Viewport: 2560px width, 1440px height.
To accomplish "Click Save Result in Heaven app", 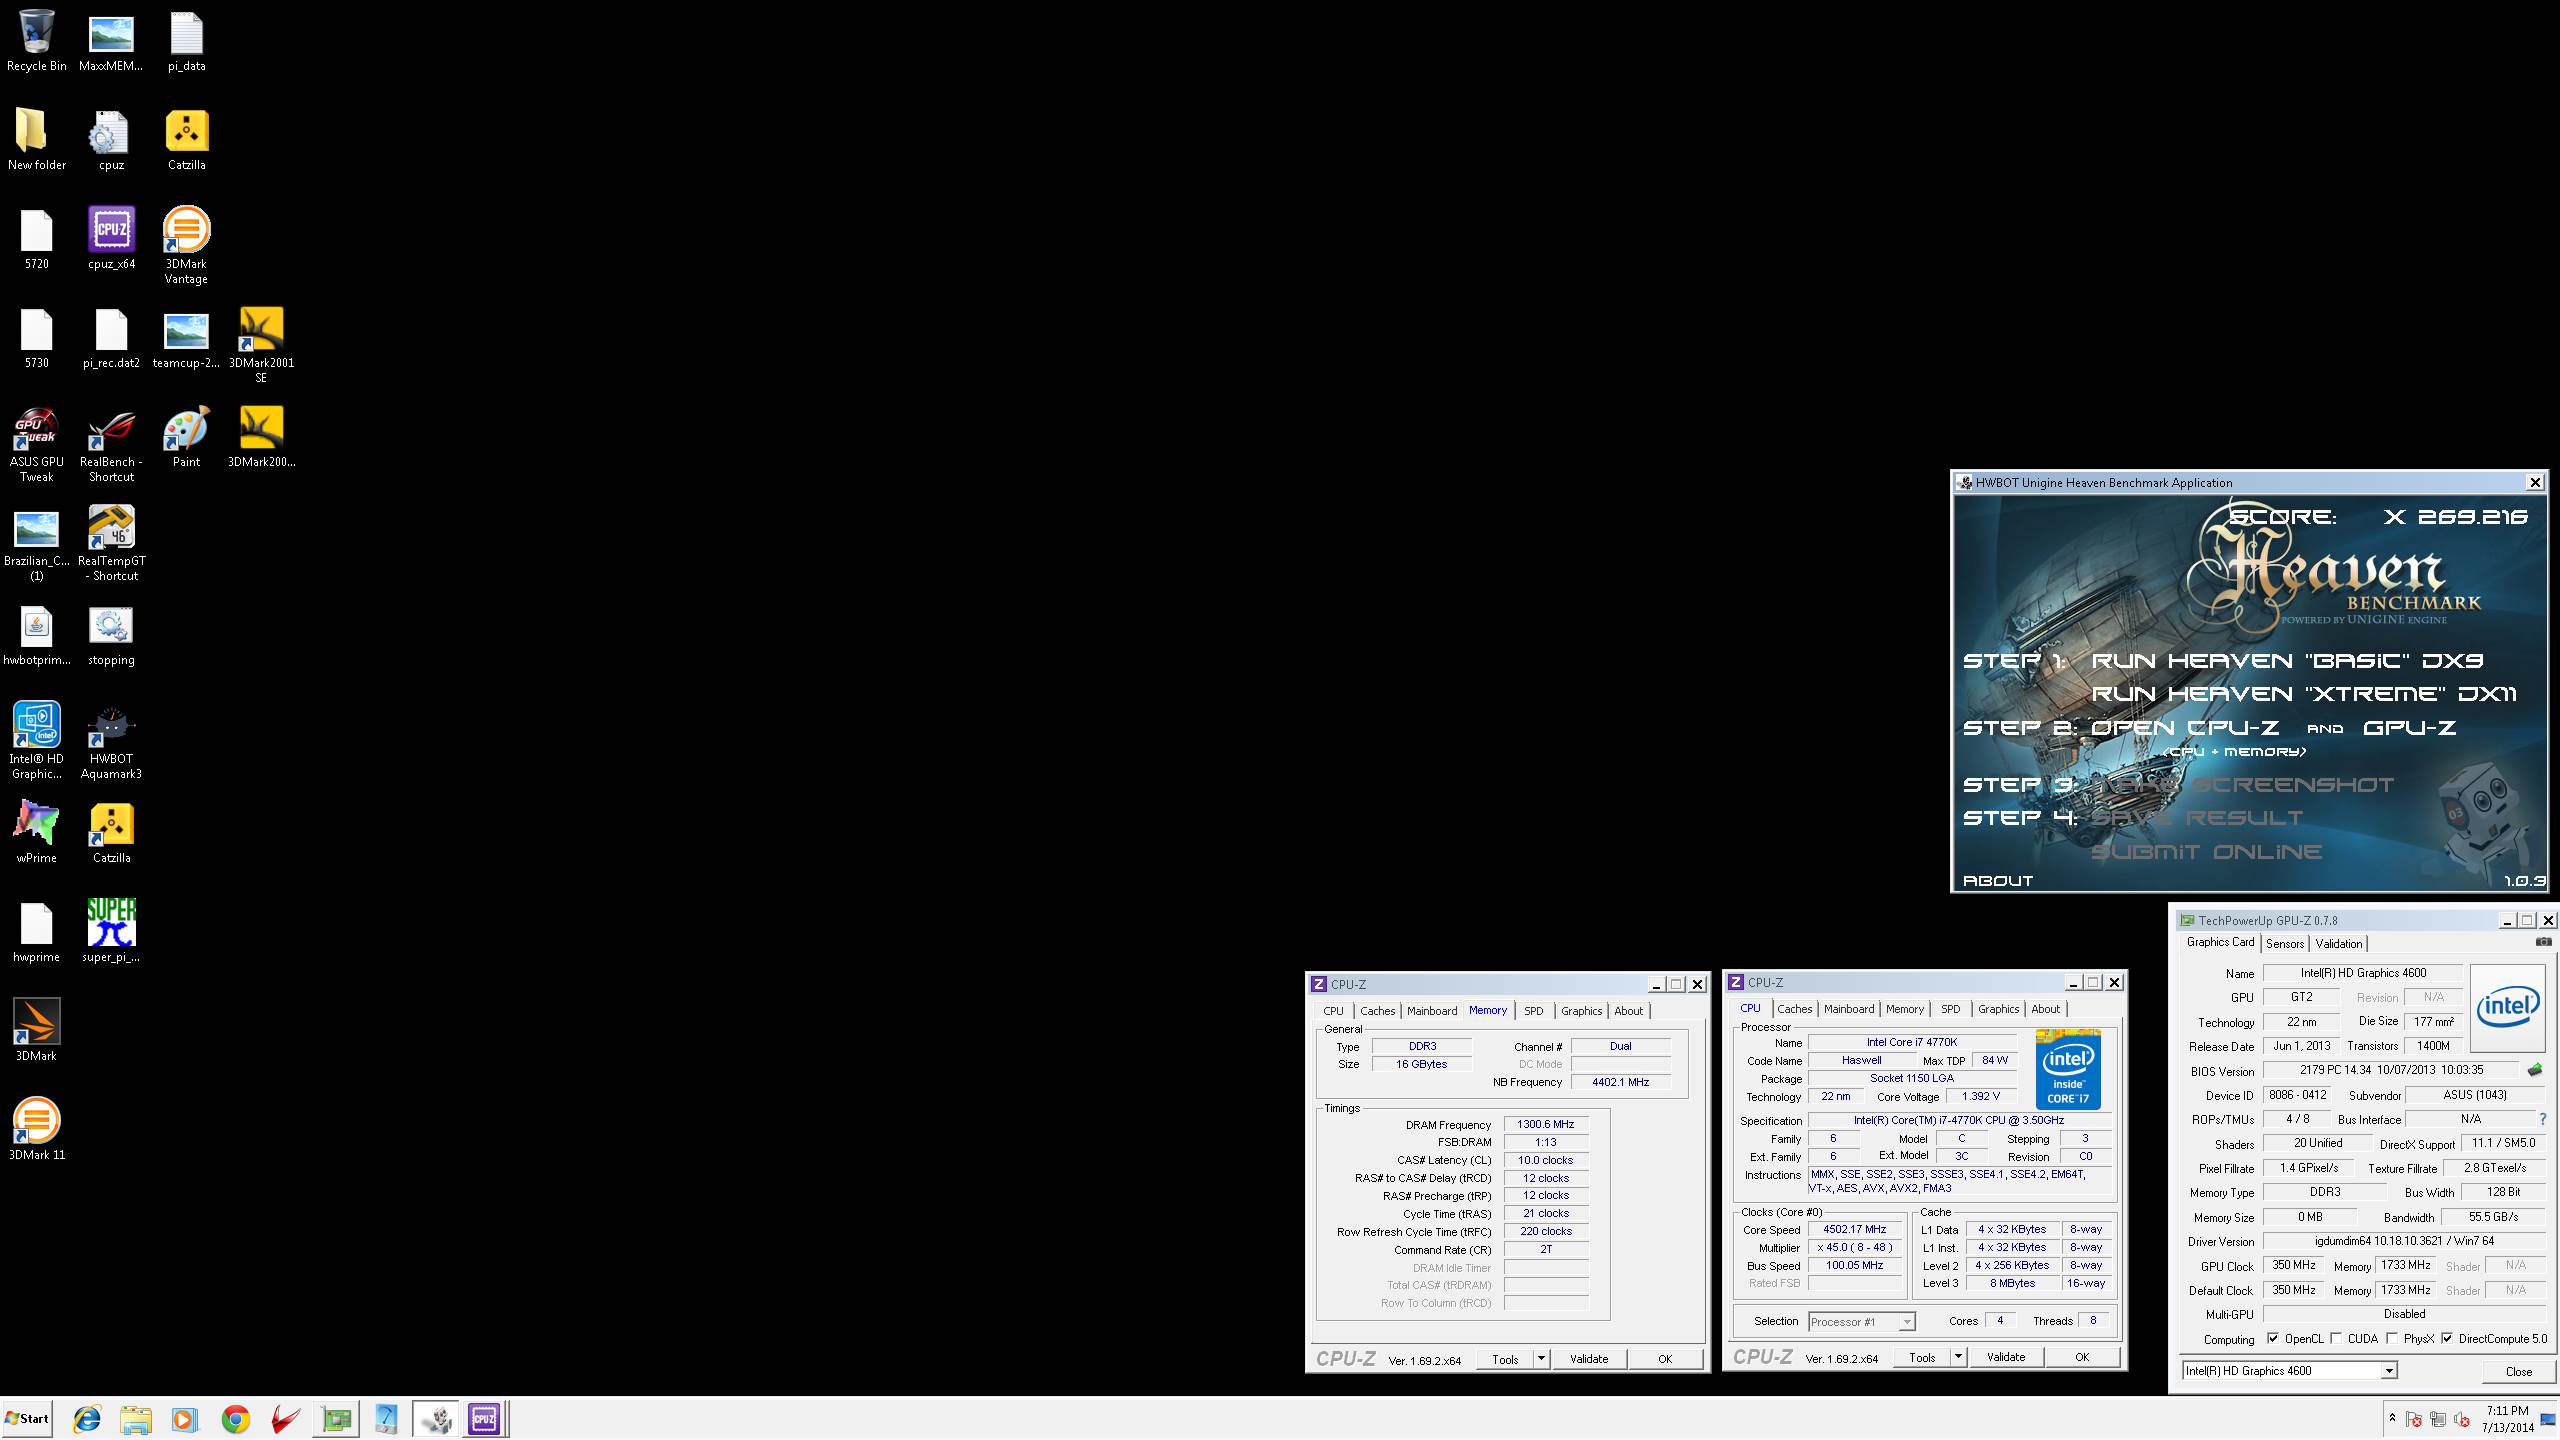I will (x=2197, y=817).
